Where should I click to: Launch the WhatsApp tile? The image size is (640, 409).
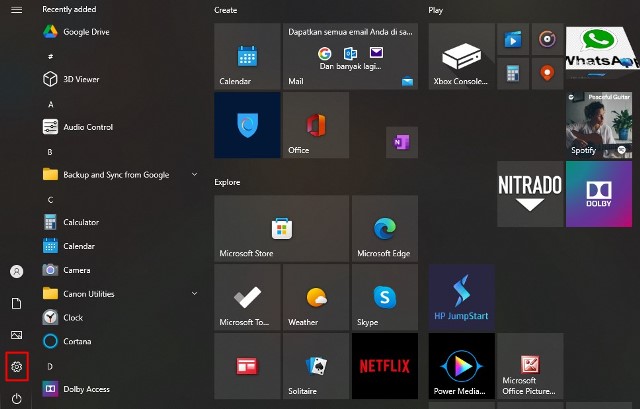coord(600,52)
